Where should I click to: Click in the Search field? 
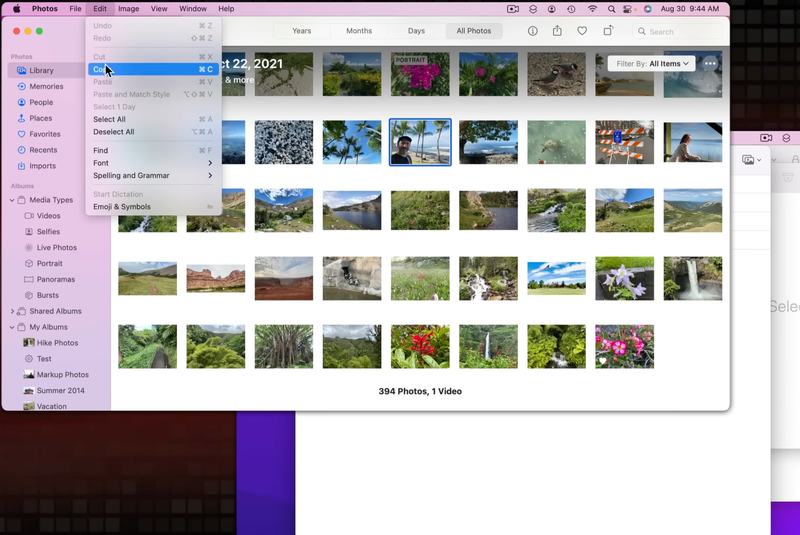(677, 32)
